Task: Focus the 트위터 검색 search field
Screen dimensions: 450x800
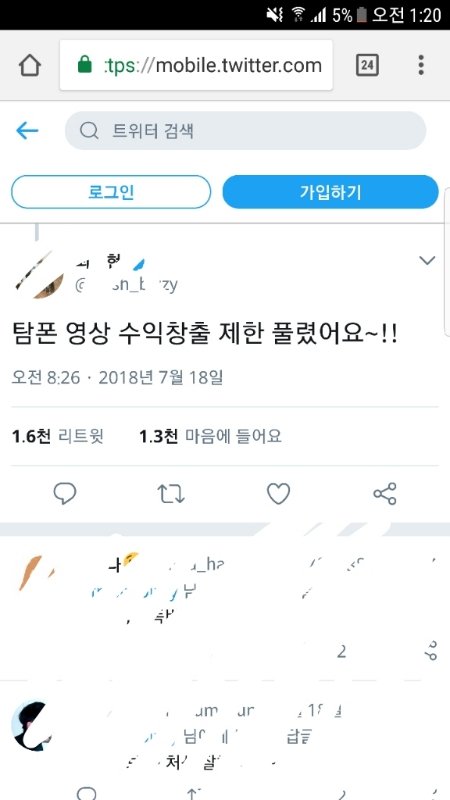Action: [x=245, y=131]
